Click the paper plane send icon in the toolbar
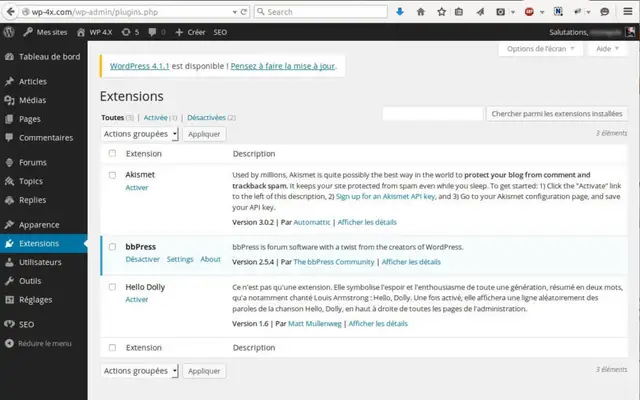 point(480,12)
